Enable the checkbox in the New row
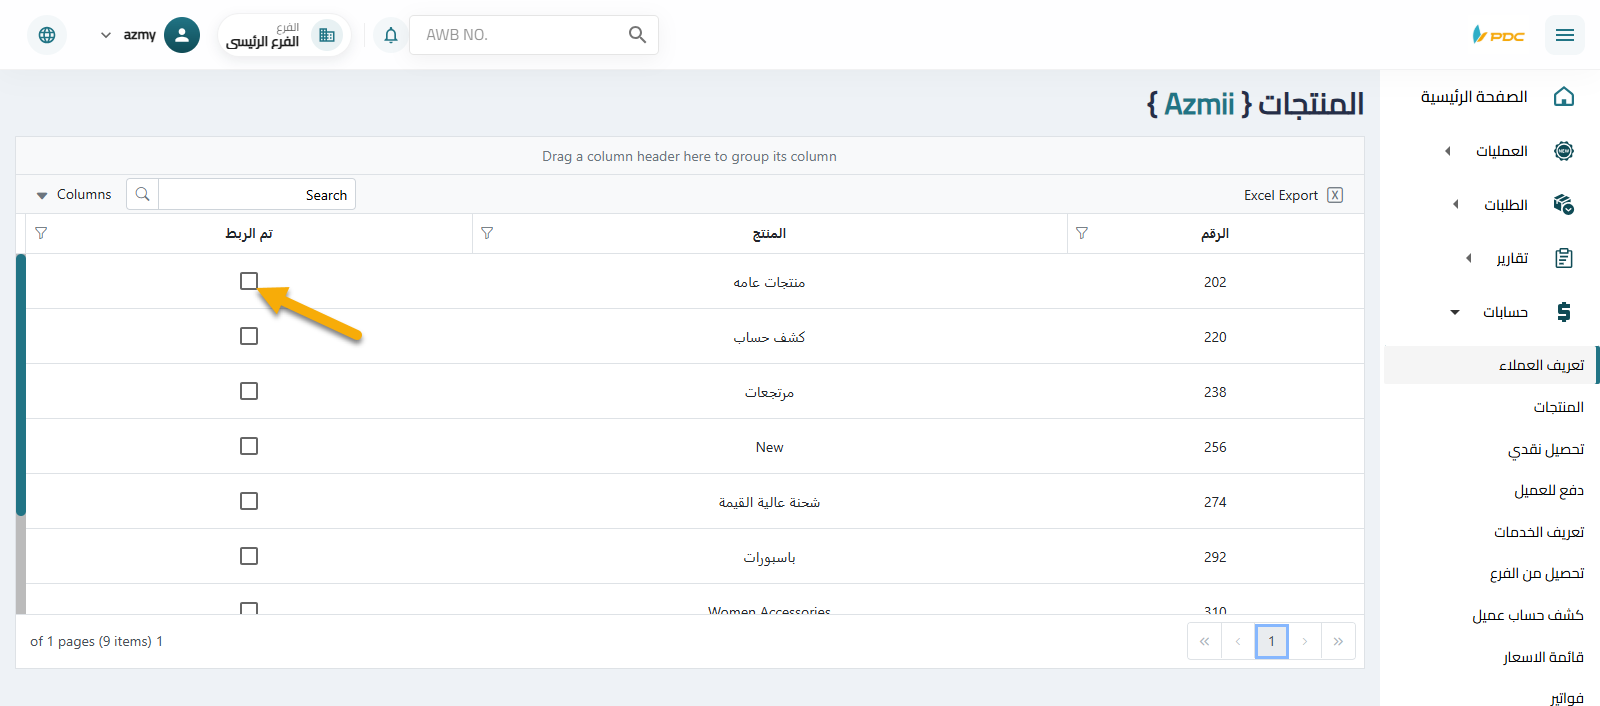This screenshot has height=706, width=1600. tap(249, 446)
